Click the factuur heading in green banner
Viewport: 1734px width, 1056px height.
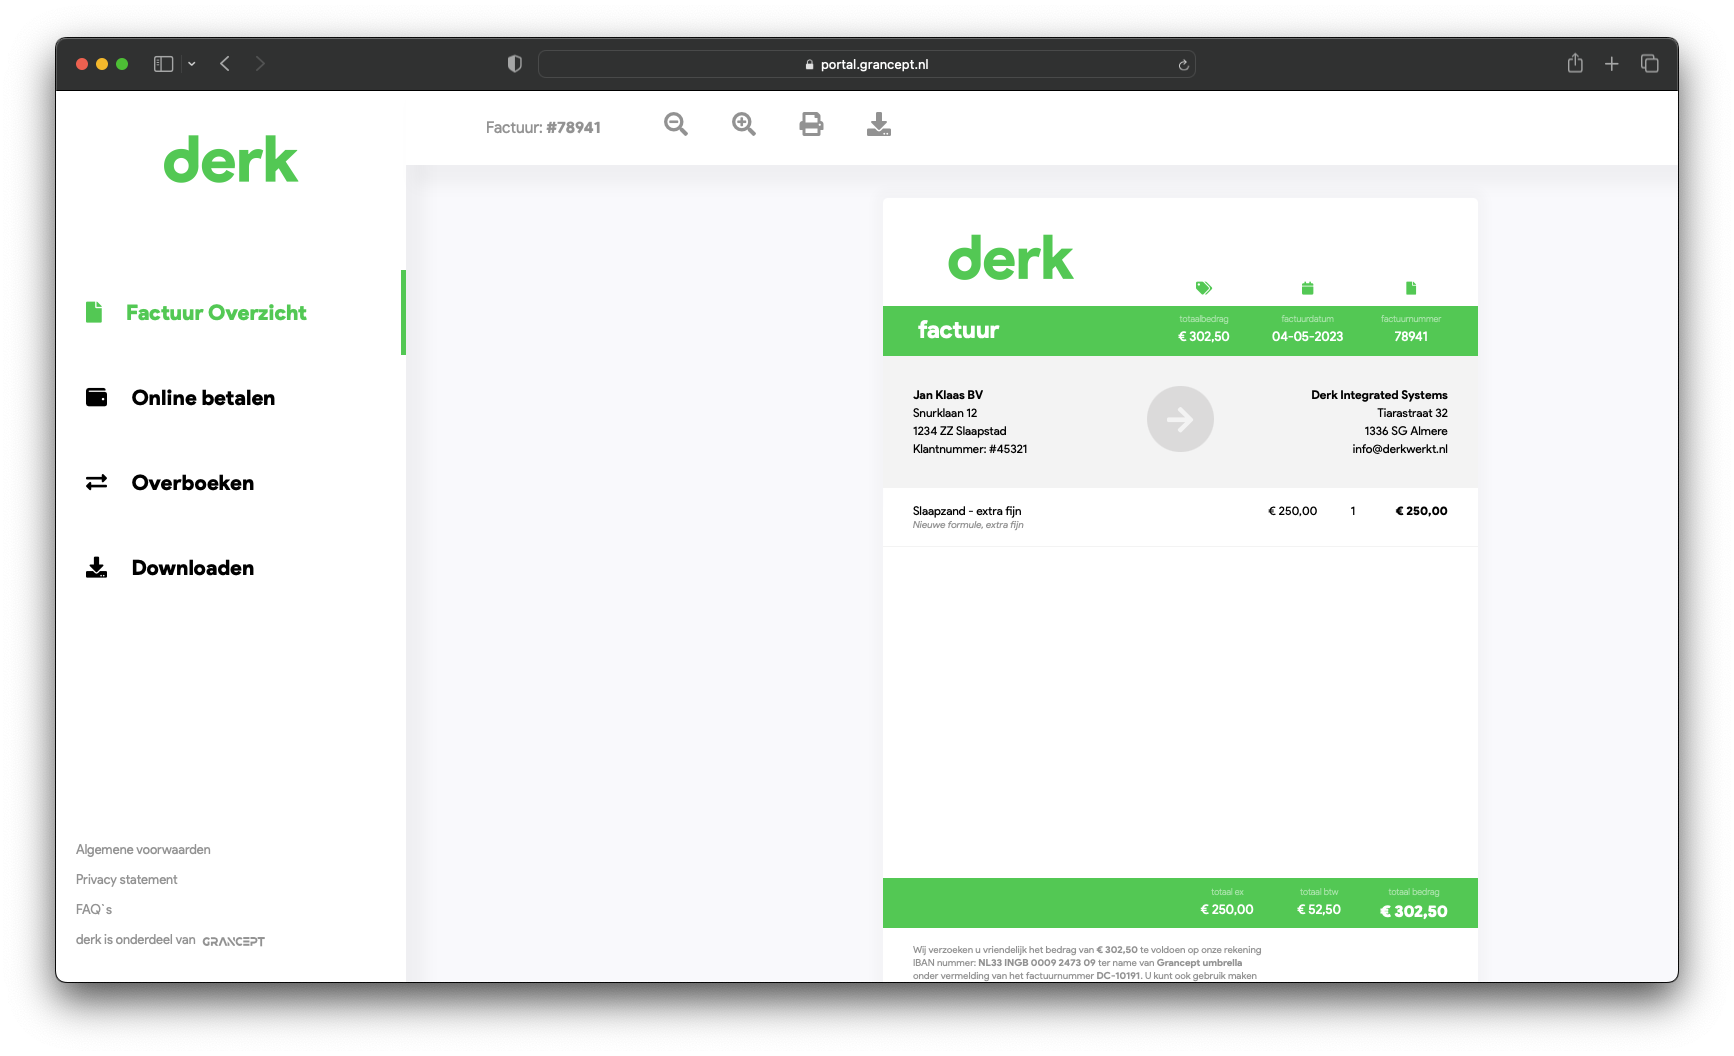[x=958, y=330]
